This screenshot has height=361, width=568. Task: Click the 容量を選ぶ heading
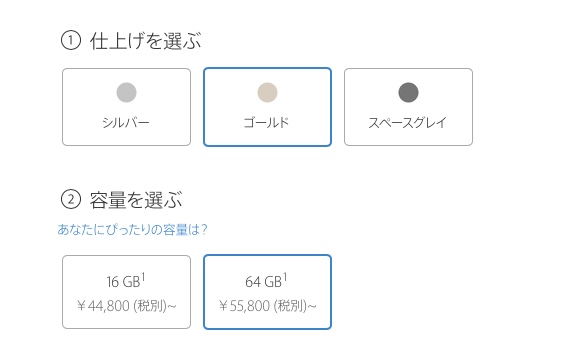point(136,200)
